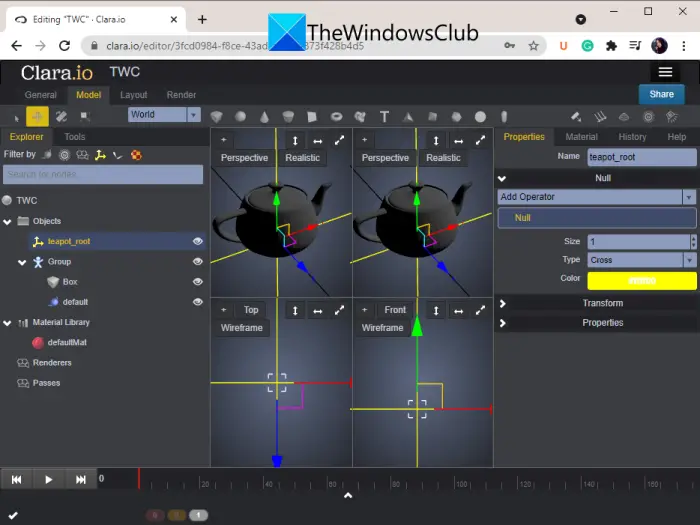Insert a text object with T icon

(384, 117)
